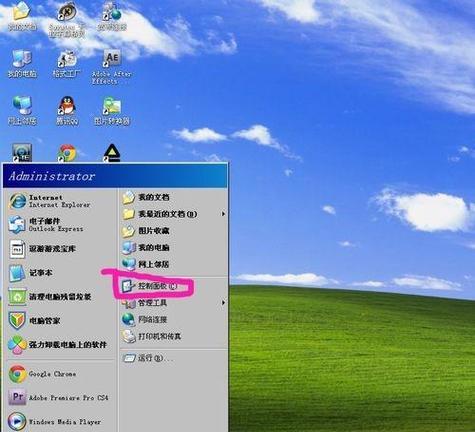The height and width of the screenshot is (432, 475).
Task: Select the desktop shortcut left of Chrome
Action: pos(22,153)
